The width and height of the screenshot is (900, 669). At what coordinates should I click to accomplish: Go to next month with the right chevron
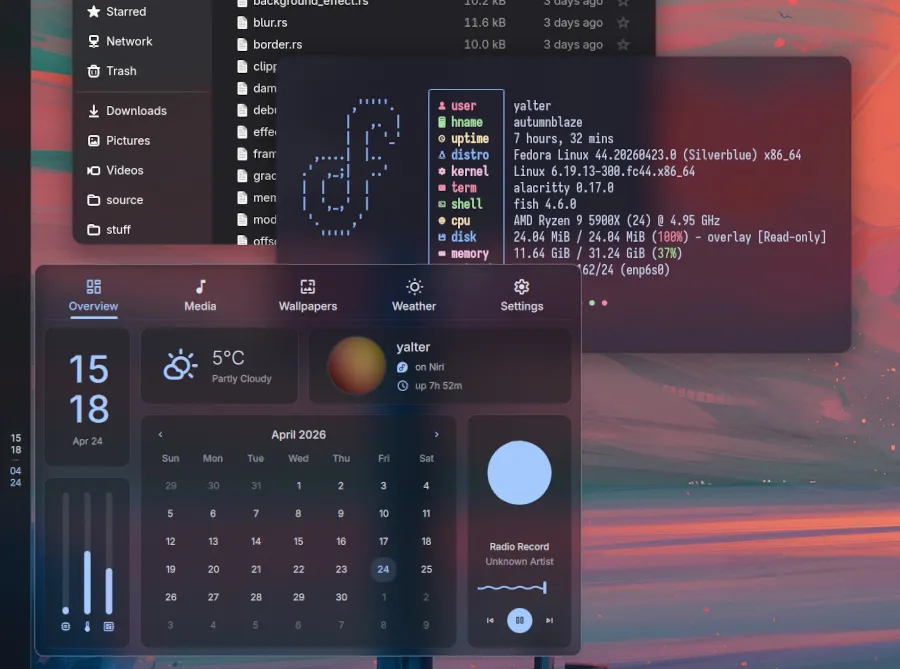[437, 435]
